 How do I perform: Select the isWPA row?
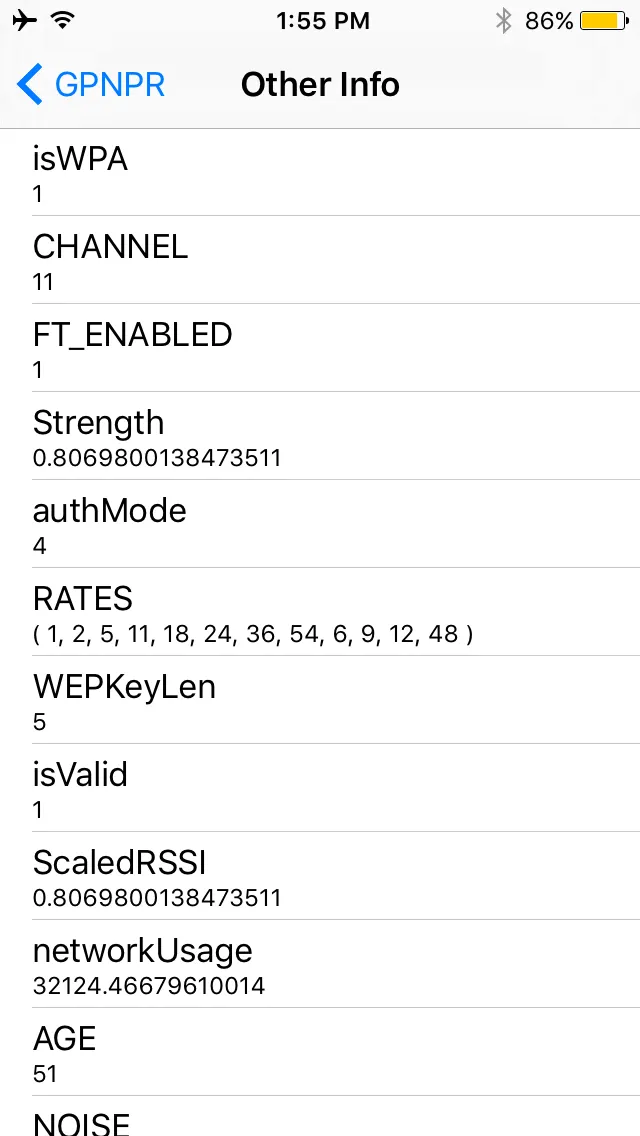(x=320, y=172)
